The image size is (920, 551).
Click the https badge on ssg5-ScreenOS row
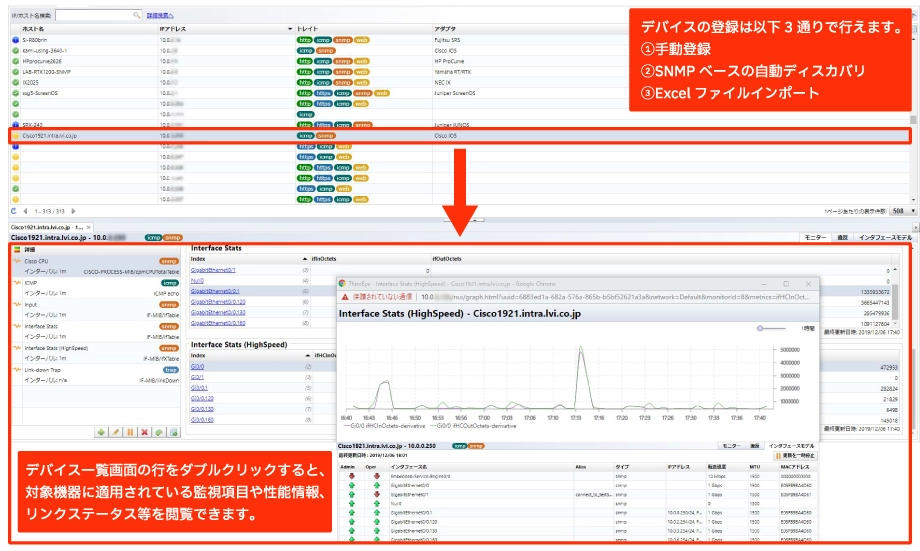tap(323, 93)
